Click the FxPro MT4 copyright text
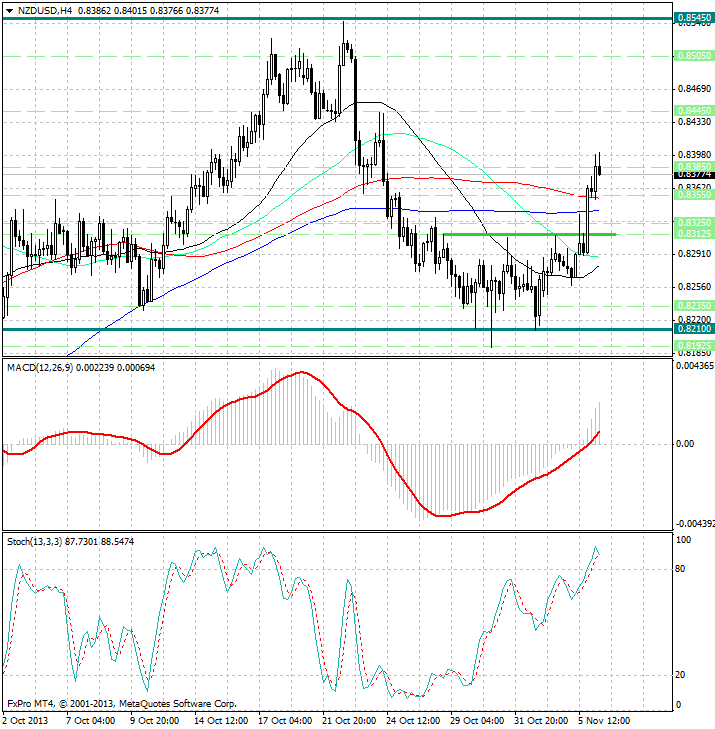Image resolution: width=715 pixels, height=729 pixels. (120, 704)
